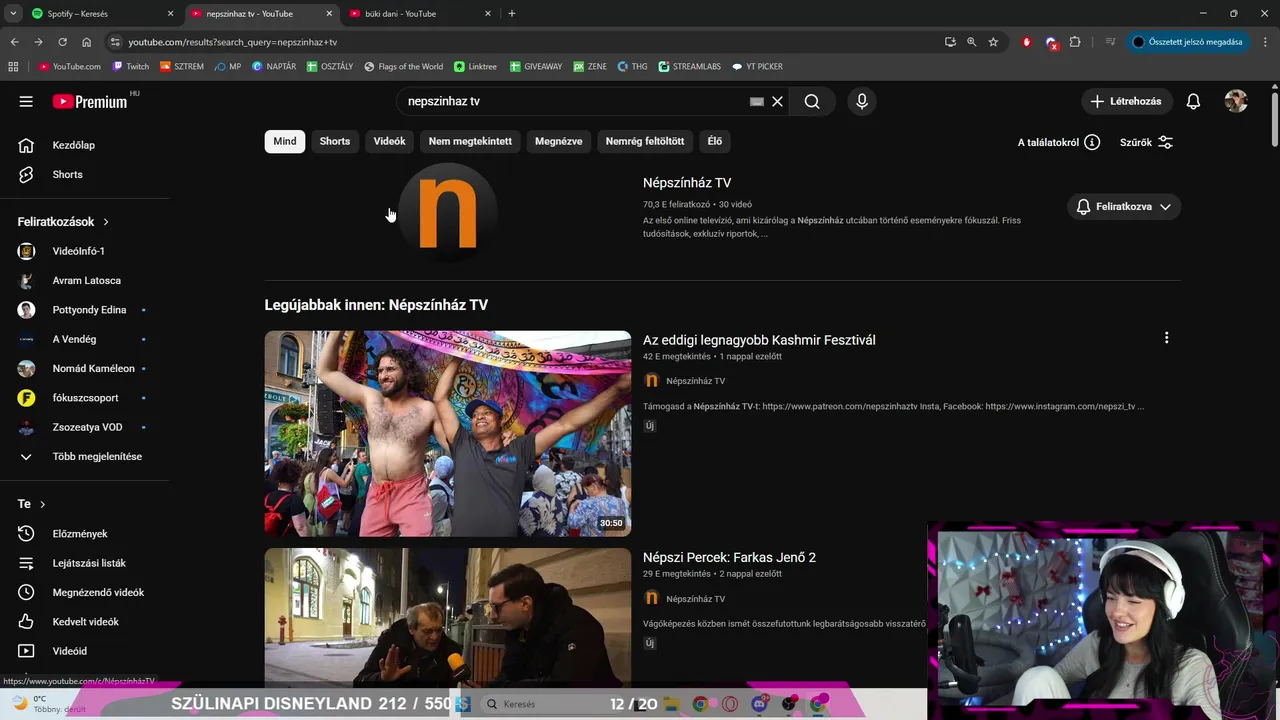Screen dimensions: 1280x720
Task: Open the Népszínház TV channel title
Action: point(687,183)
